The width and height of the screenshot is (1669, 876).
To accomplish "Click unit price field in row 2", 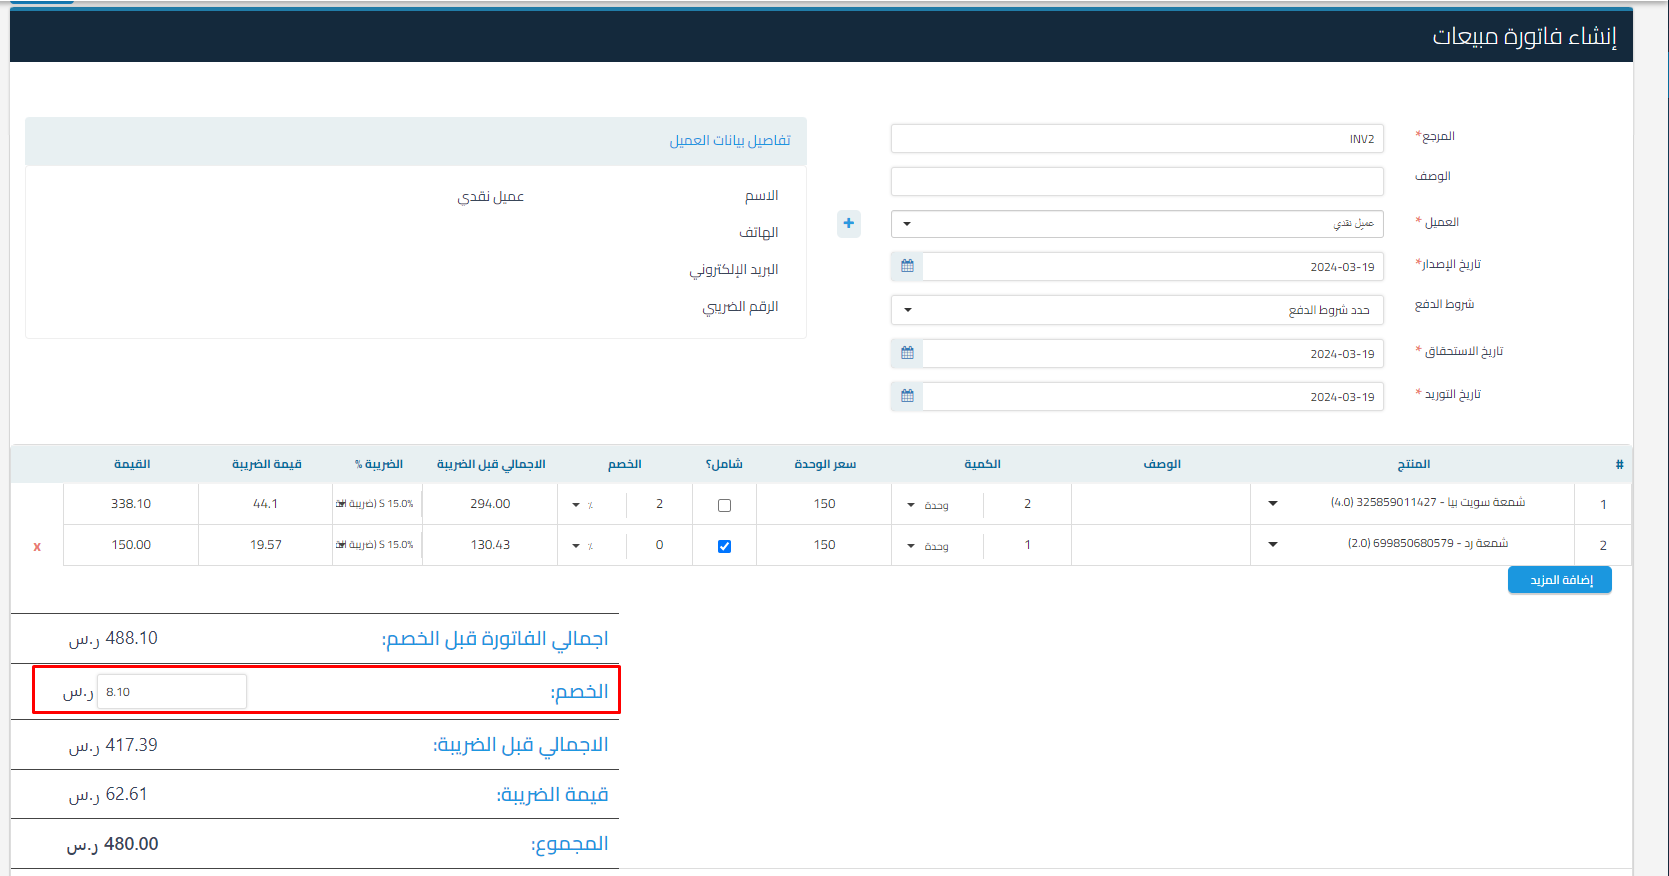I will coord(824,545).
